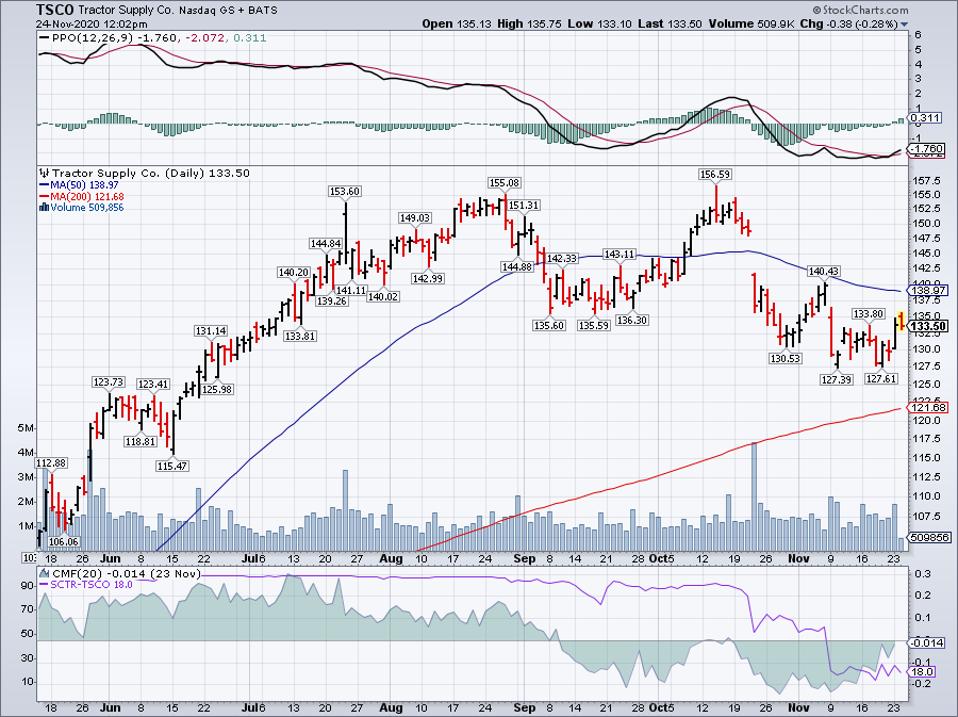Click the 123.73 price label
The image size is (958, 717).
pos(108,382)
